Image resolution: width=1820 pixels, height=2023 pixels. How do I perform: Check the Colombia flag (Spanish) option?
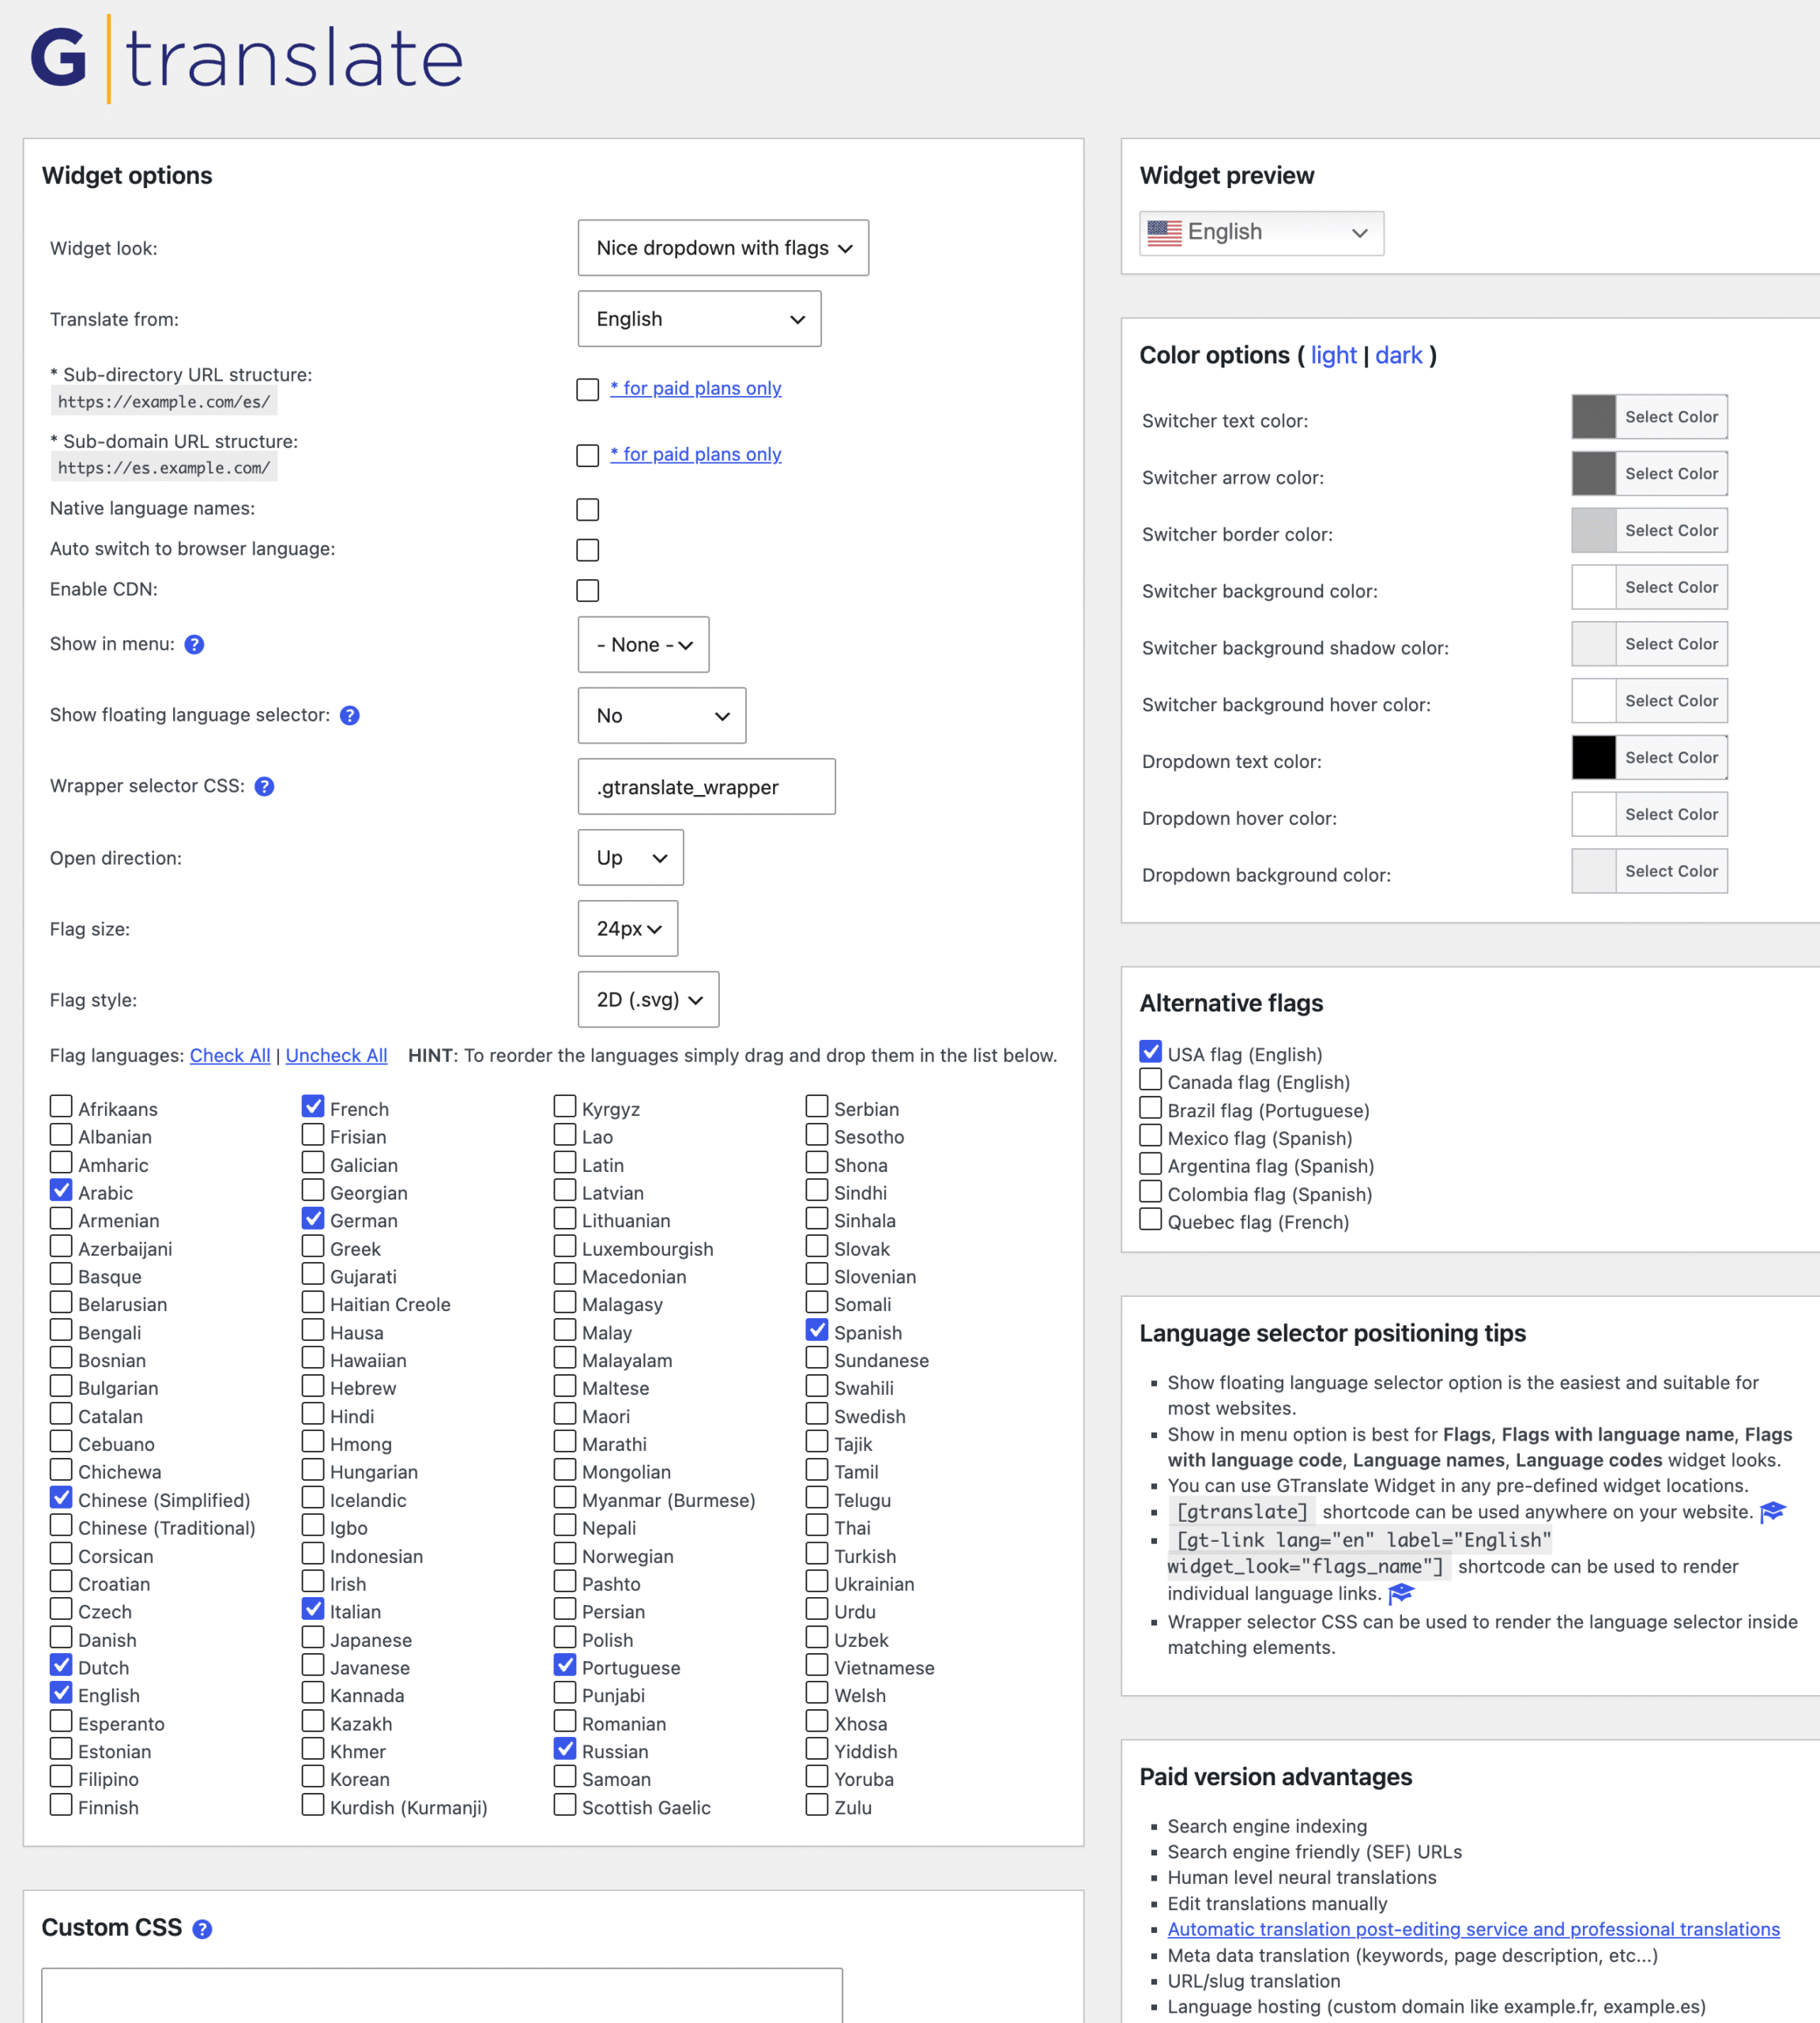1151,1191
